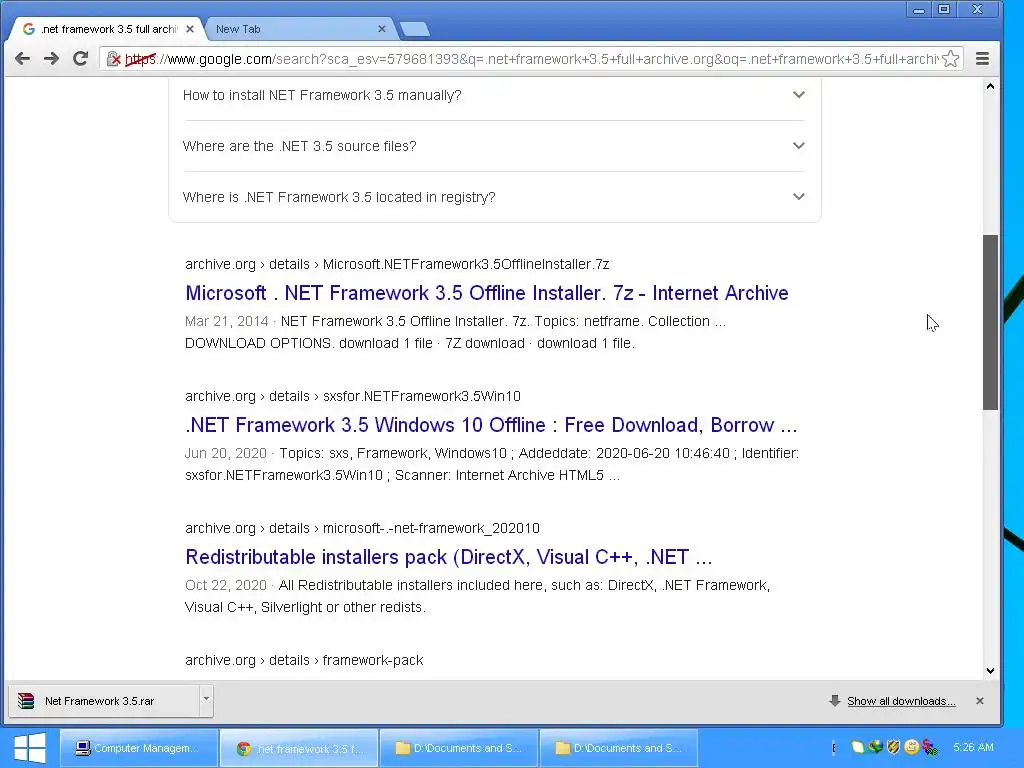Open Microsoft .NET Framework 3.5 Offline Installer 7z link

point(487,293)
